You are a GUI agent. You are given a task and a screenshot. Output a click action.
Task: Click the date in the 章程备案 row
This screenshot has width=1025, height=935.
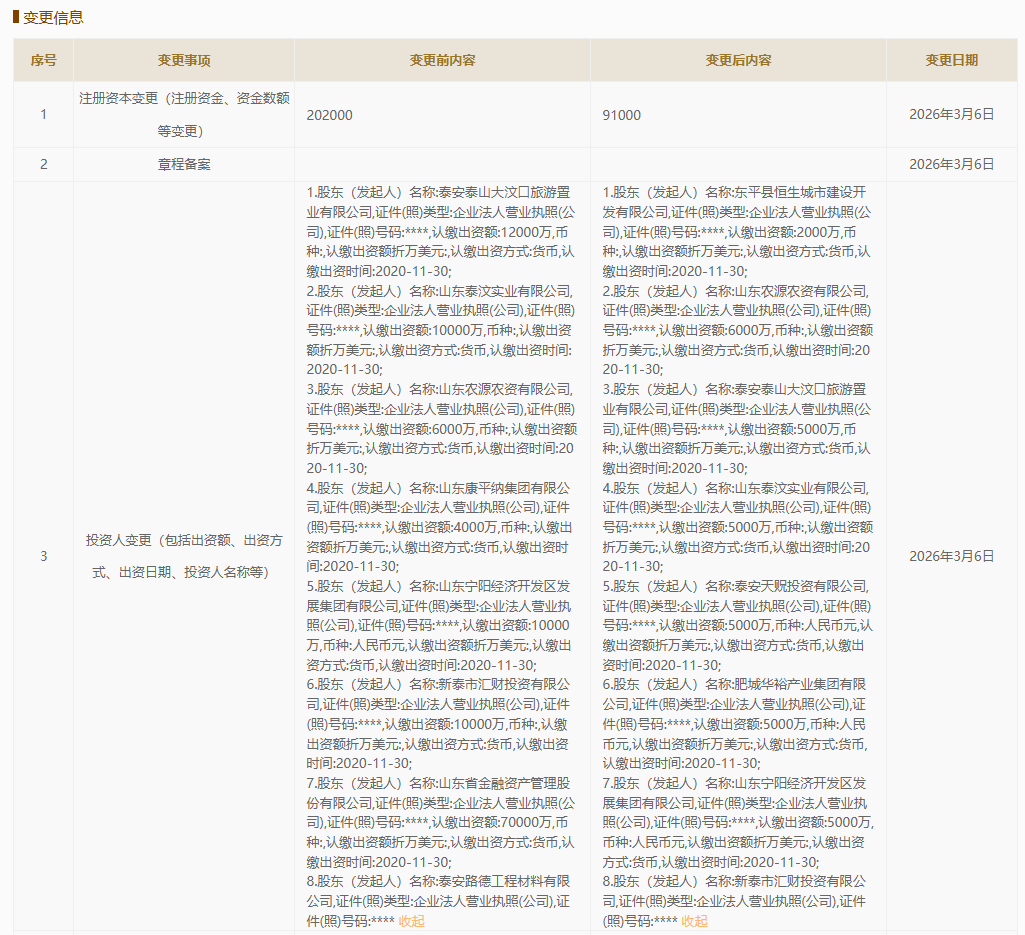click(x=951, y=164)
